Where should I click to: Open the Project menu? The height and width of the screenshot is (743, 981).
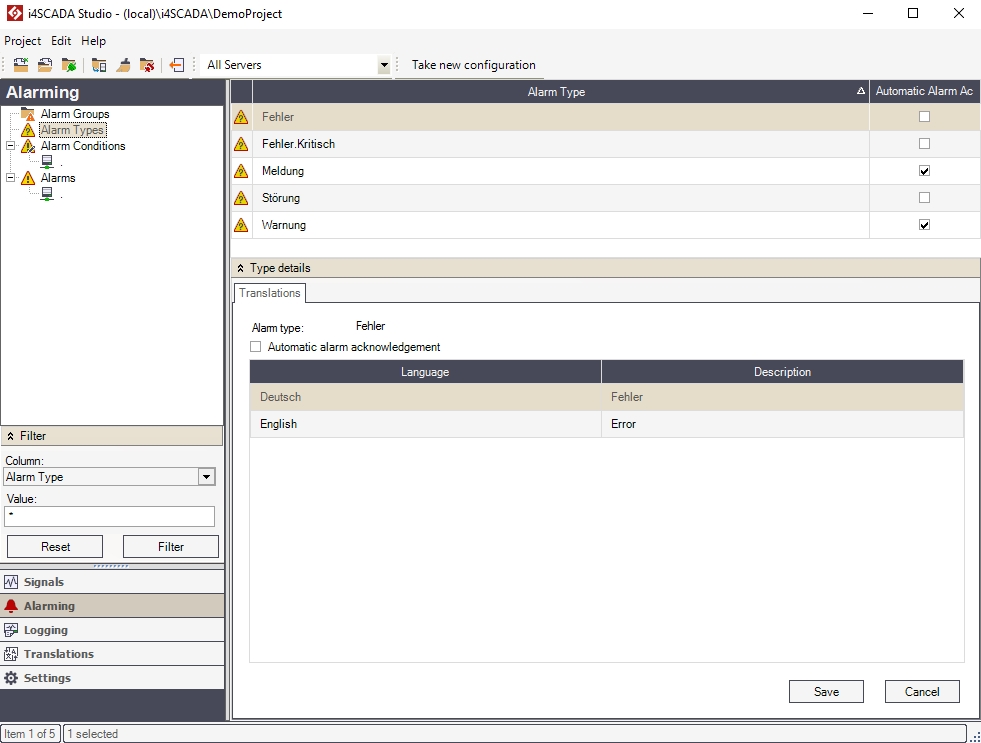click(x=22, y=41)
